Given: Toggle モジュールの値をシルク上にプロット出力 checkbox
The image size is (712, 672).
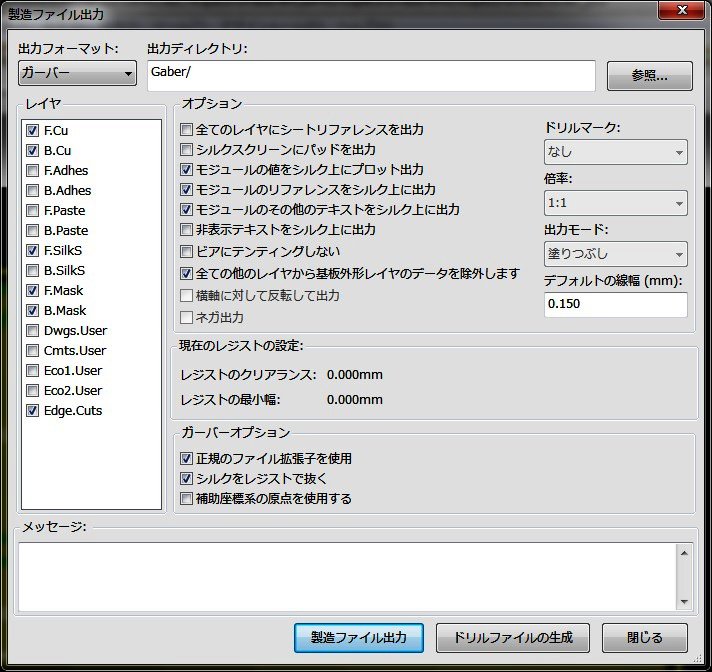Looking at the screenshot, I should (x=186, y=170).
